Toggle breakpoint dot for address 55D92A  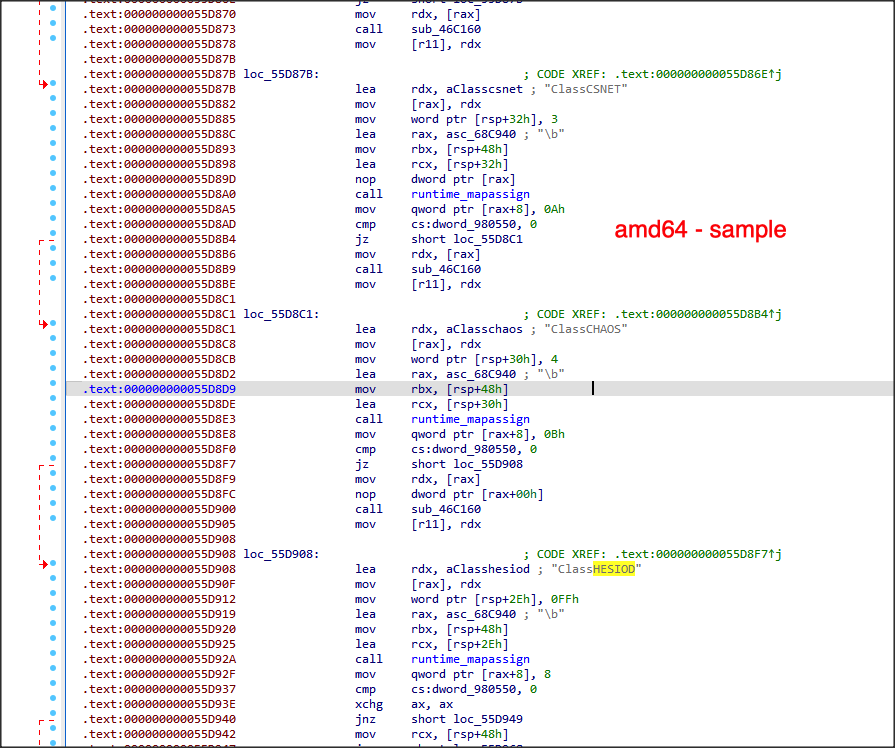[x=53, y=653]
